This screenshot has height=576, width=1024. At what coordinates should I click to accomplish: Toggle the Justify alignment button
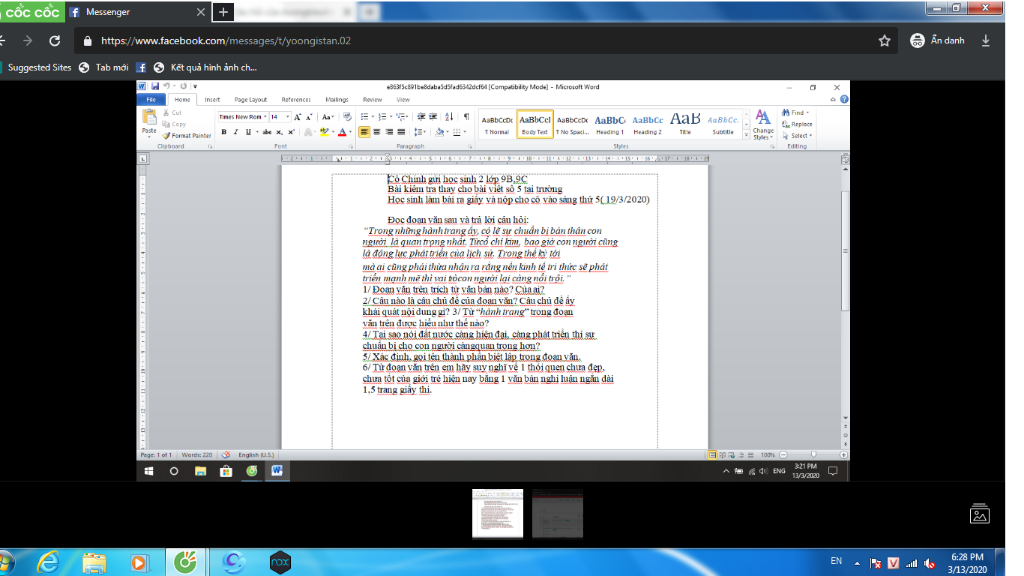[402, 132]
